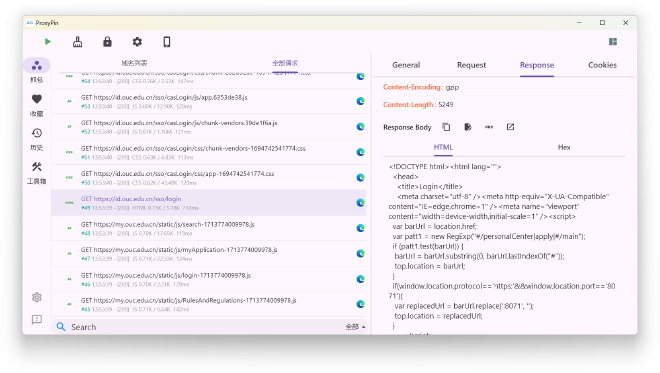Switch body view to Hex

pos(564,147)
